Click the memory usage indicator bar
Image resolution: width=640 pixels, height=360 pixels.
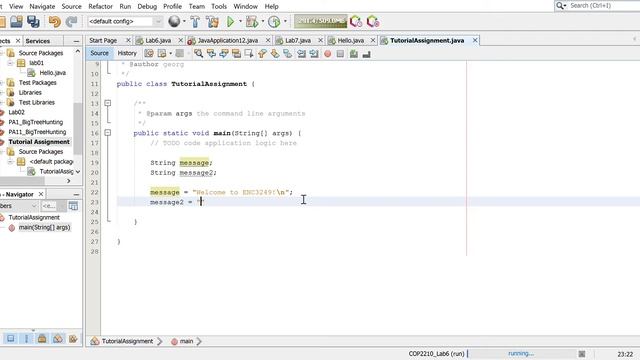pyautogui.click(x=320, y=21)
